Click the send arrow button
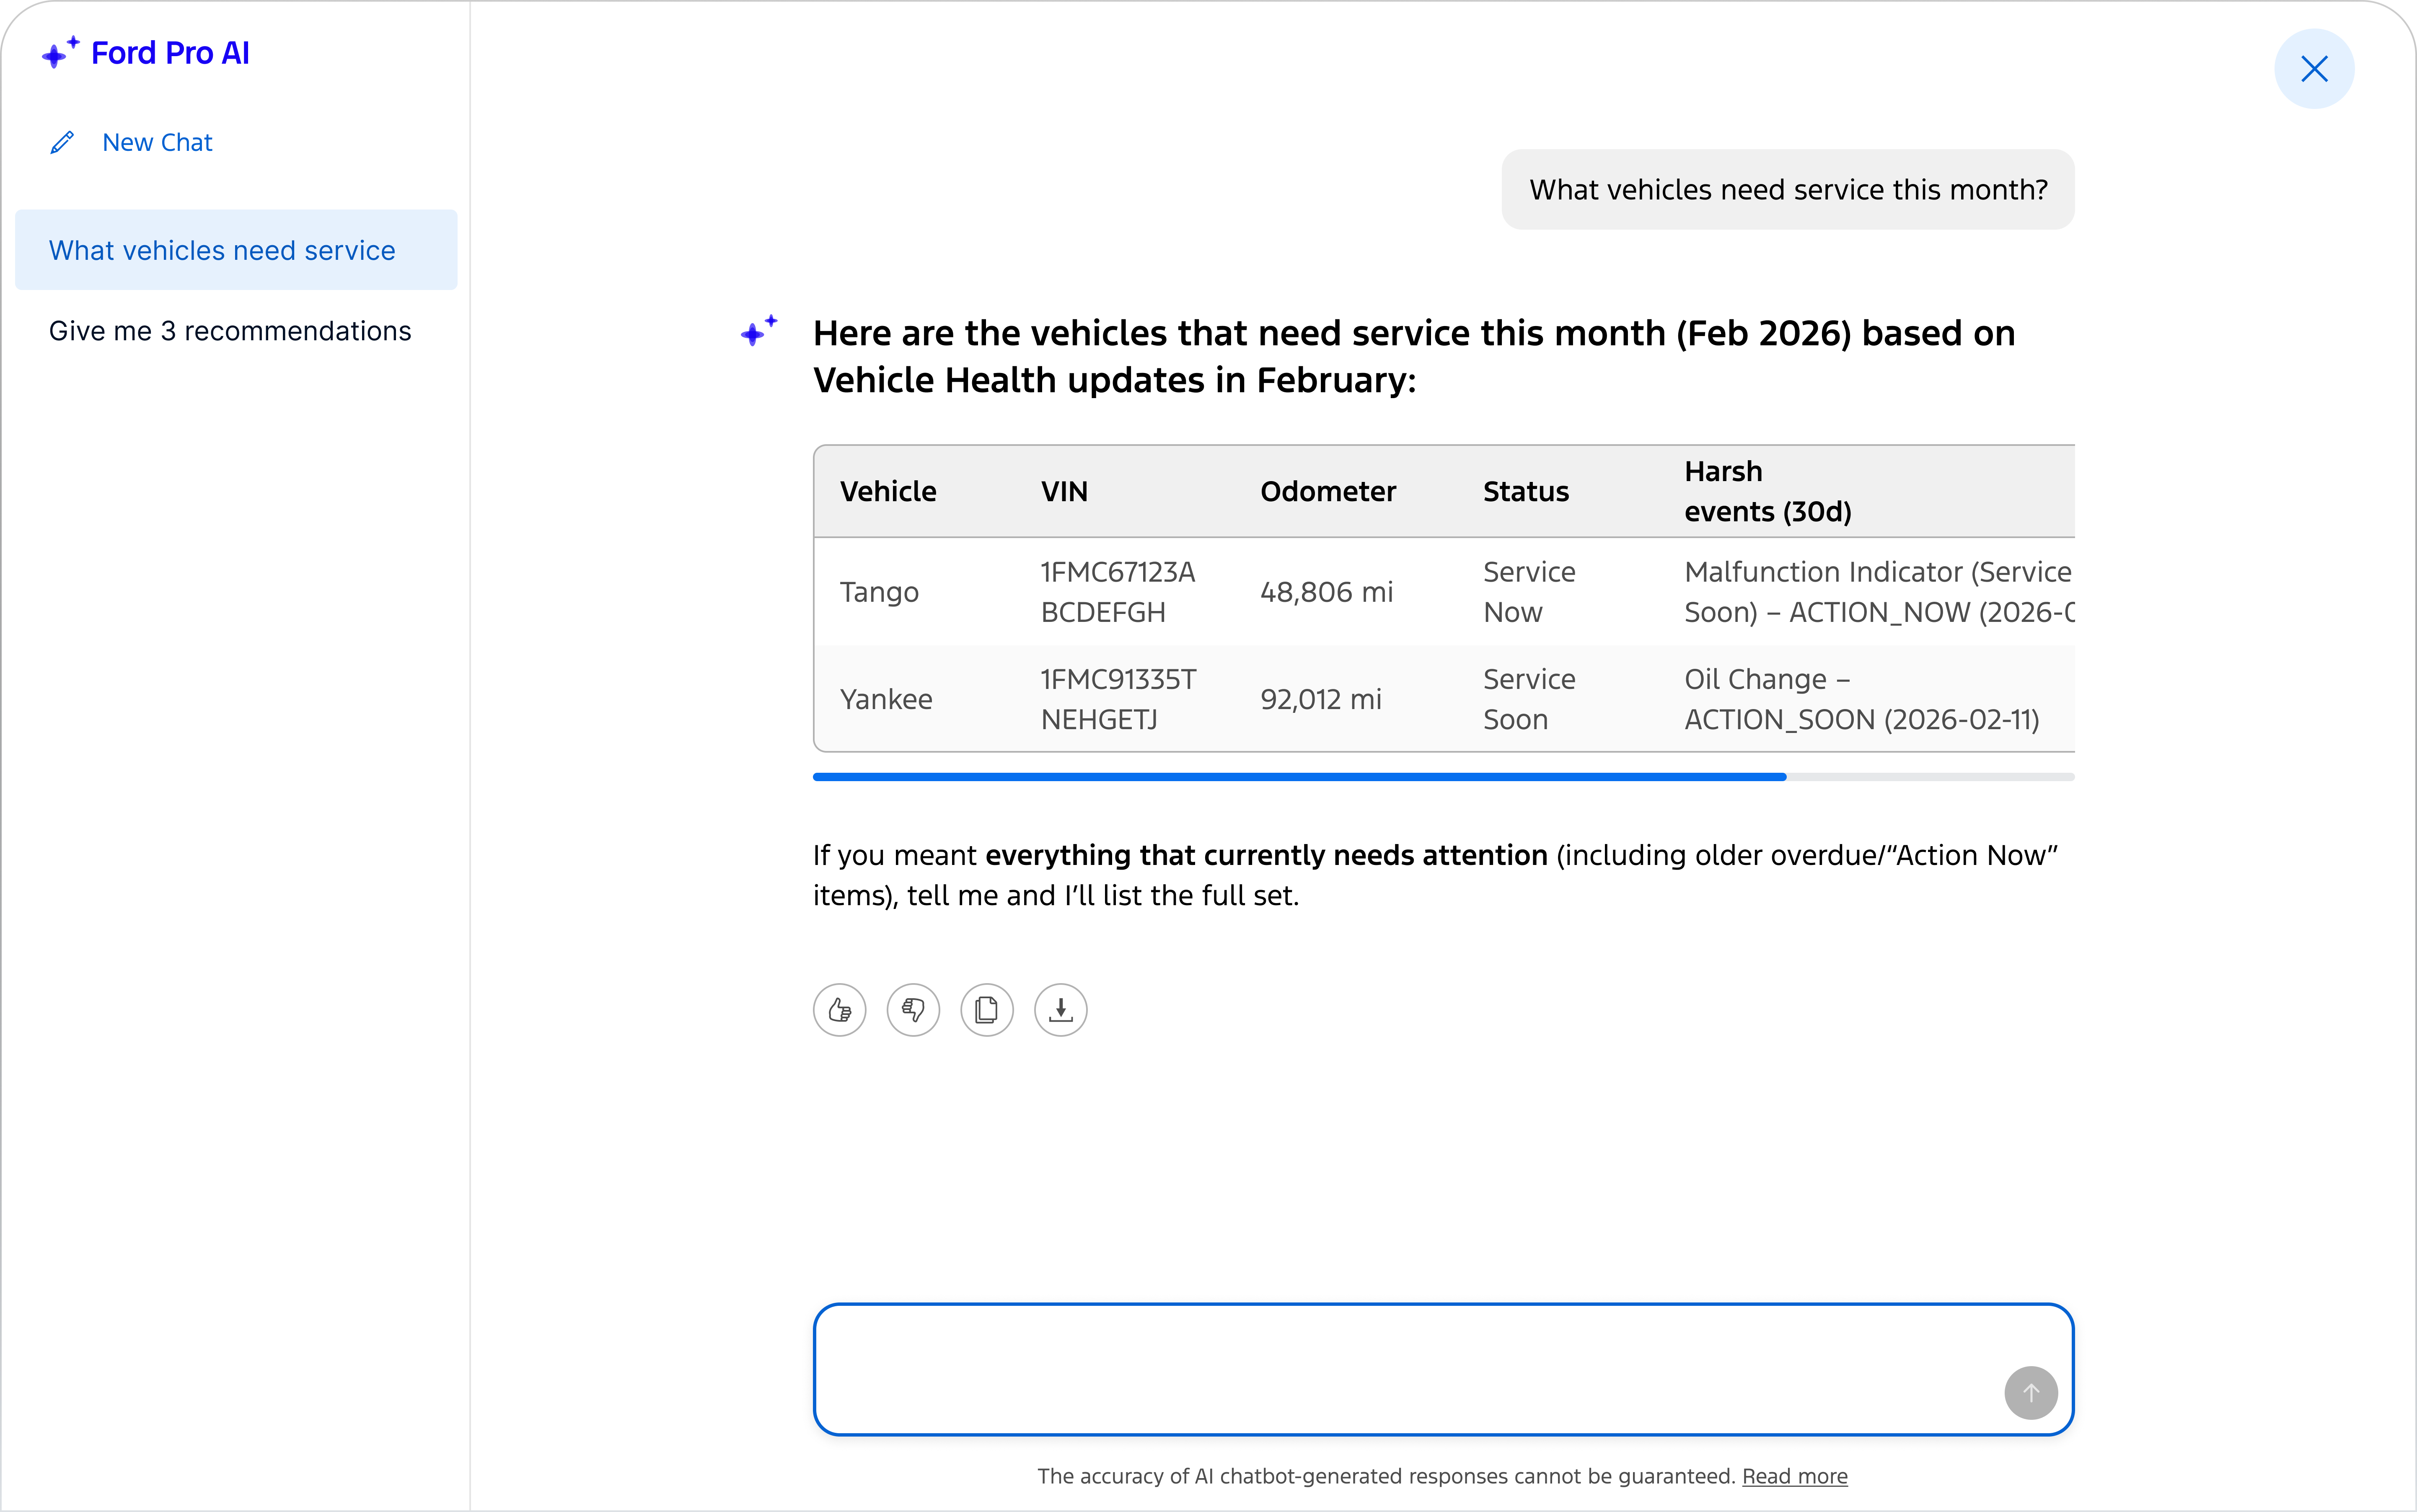This screenshot has height=1512, width=2417. 2031,1393
